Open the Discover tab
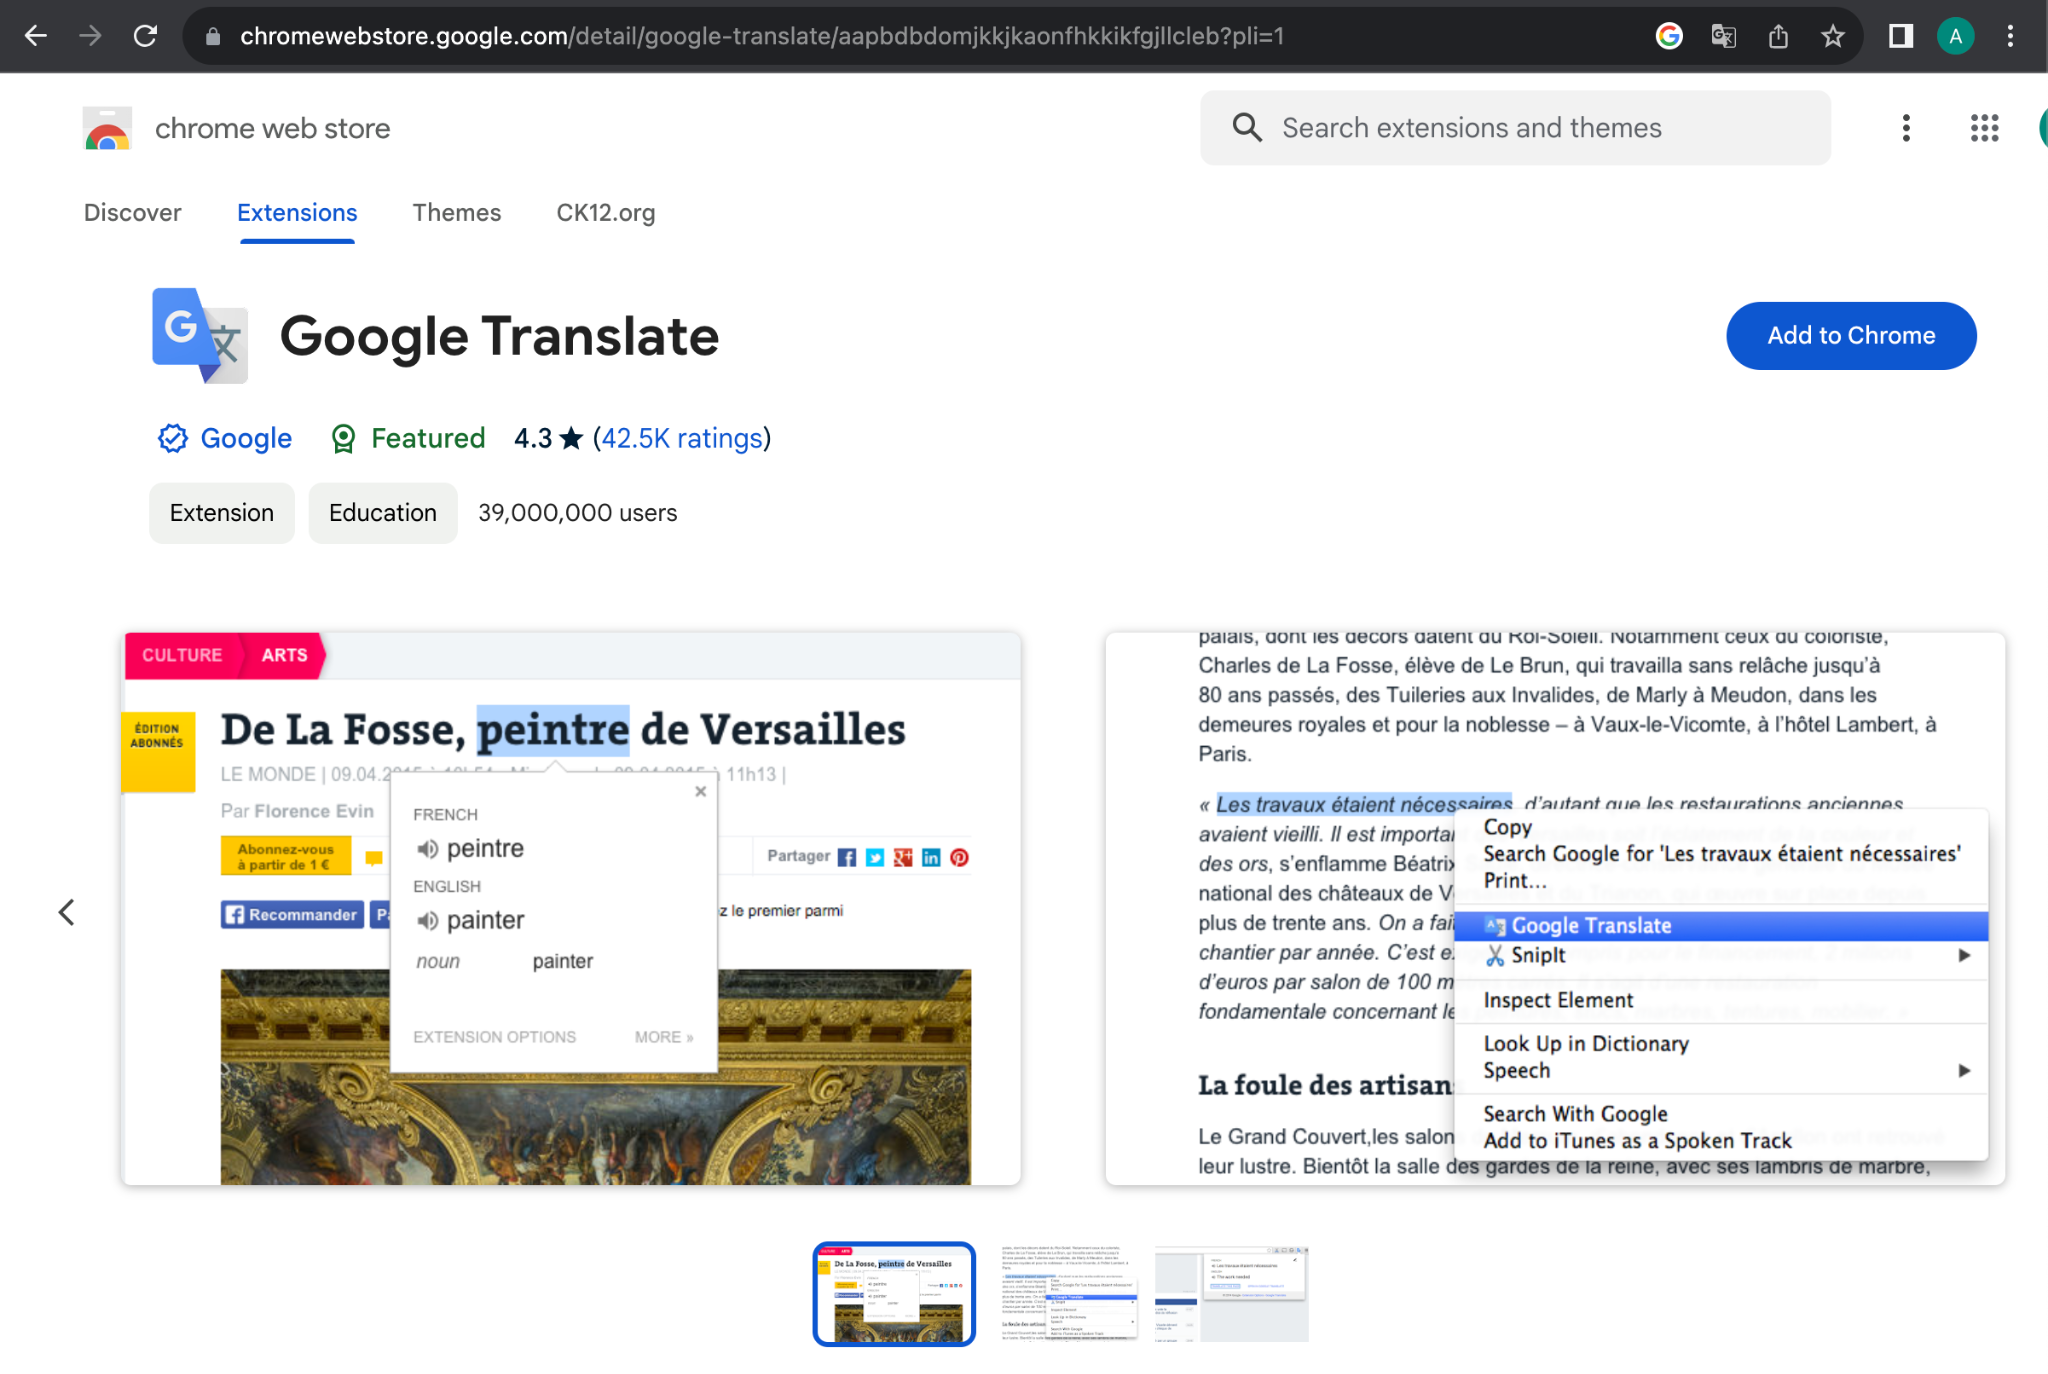This screenshot has height=1374, width=2048. pyautogui.click(x=133, y=213)
